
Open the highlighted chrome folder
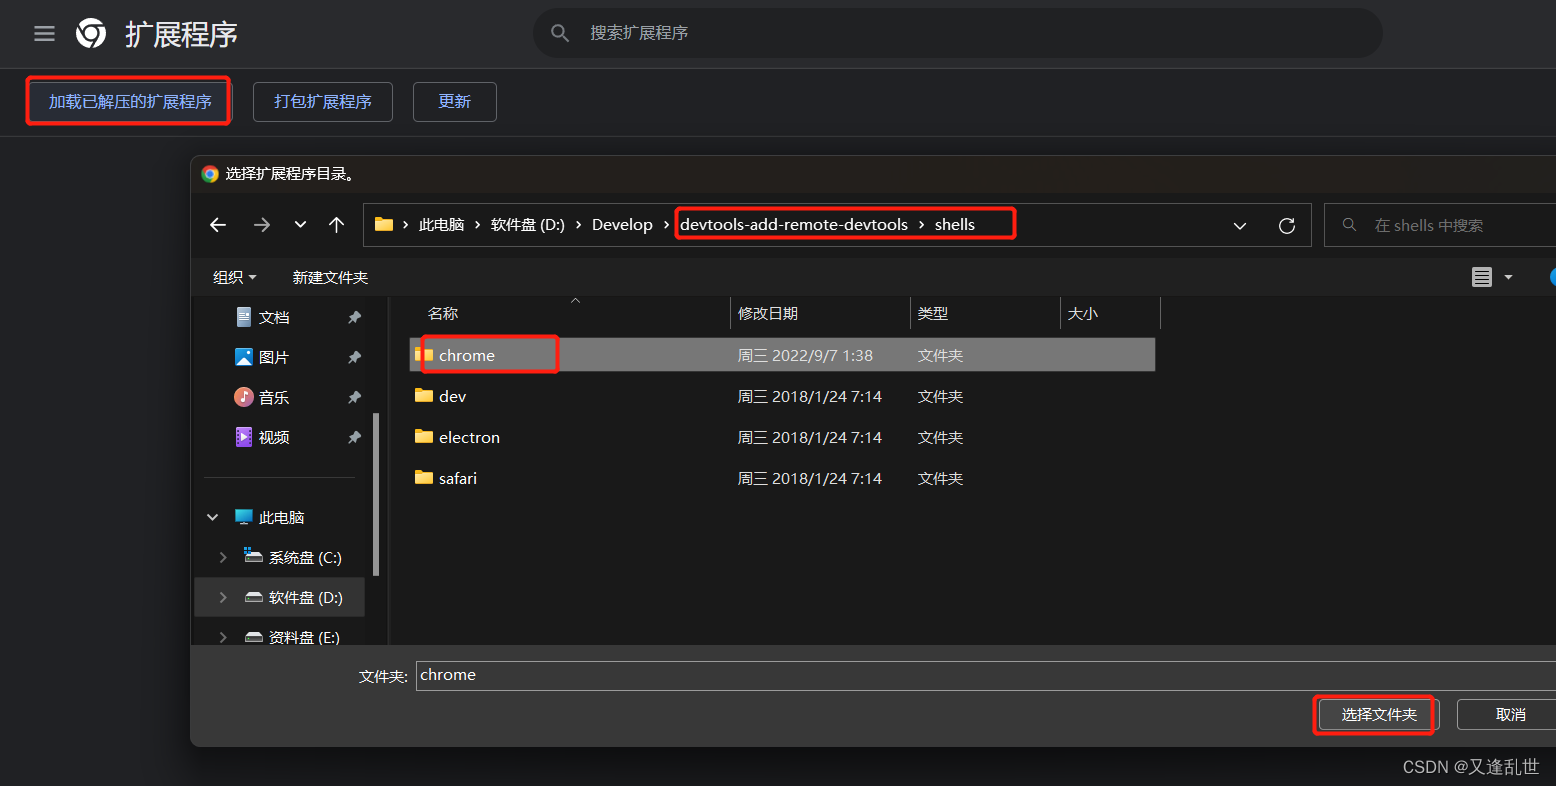[x=466, y=355]
